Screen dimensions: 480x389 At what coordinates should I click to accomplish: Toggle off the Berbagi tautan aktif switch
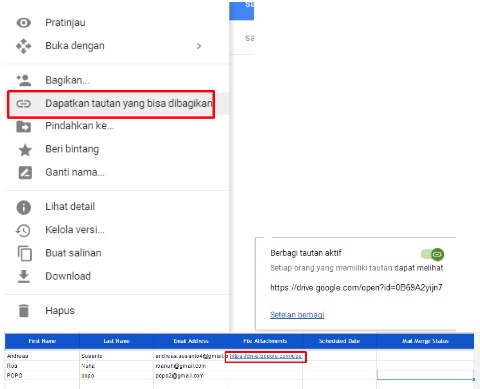coord(432,254)
